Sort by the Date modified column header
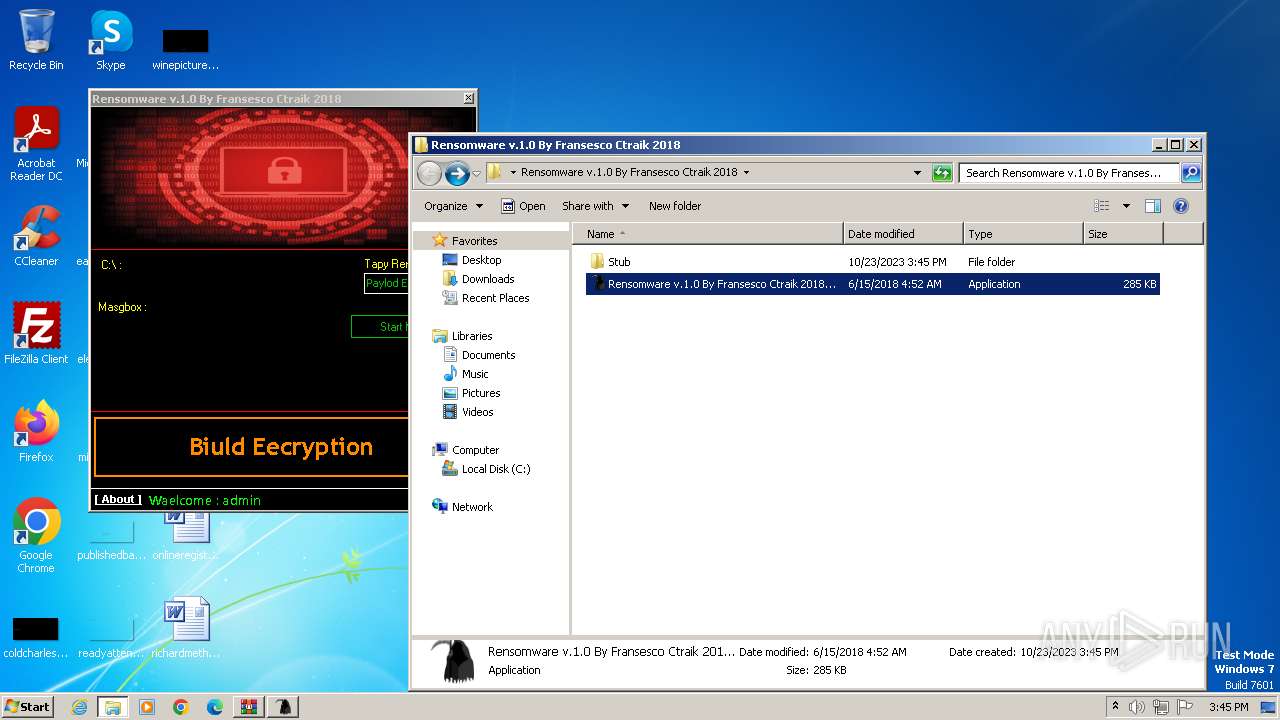The width and height of the screenshot is (1280, 720). 903,234
